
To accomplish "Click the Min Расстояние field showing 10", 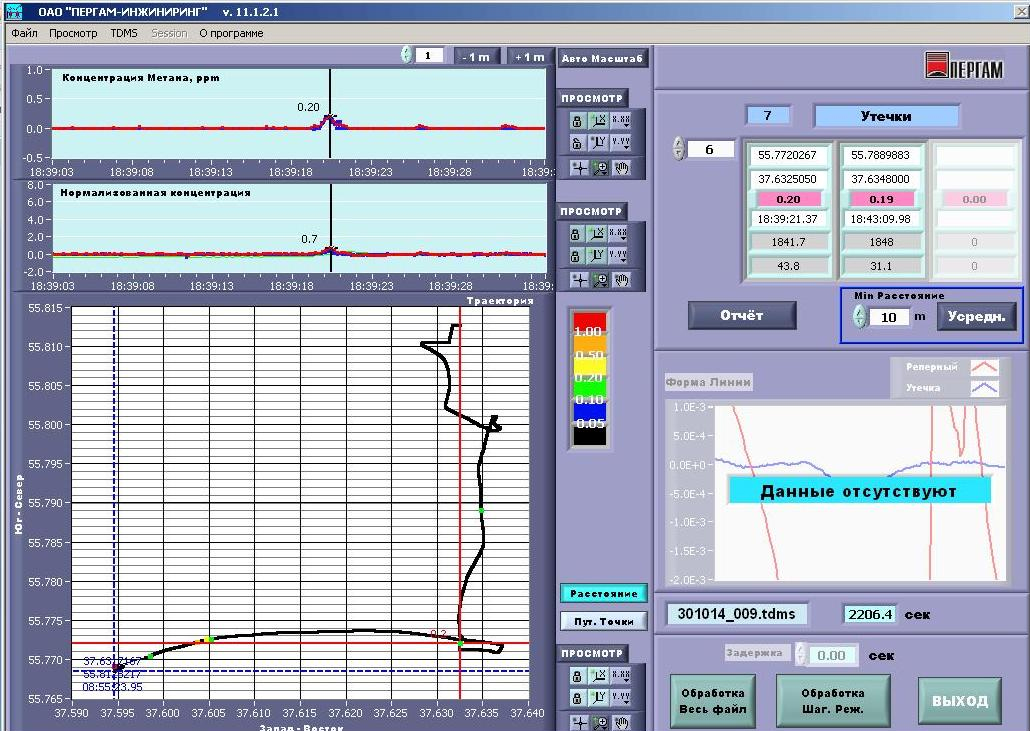I will point(889,317).
